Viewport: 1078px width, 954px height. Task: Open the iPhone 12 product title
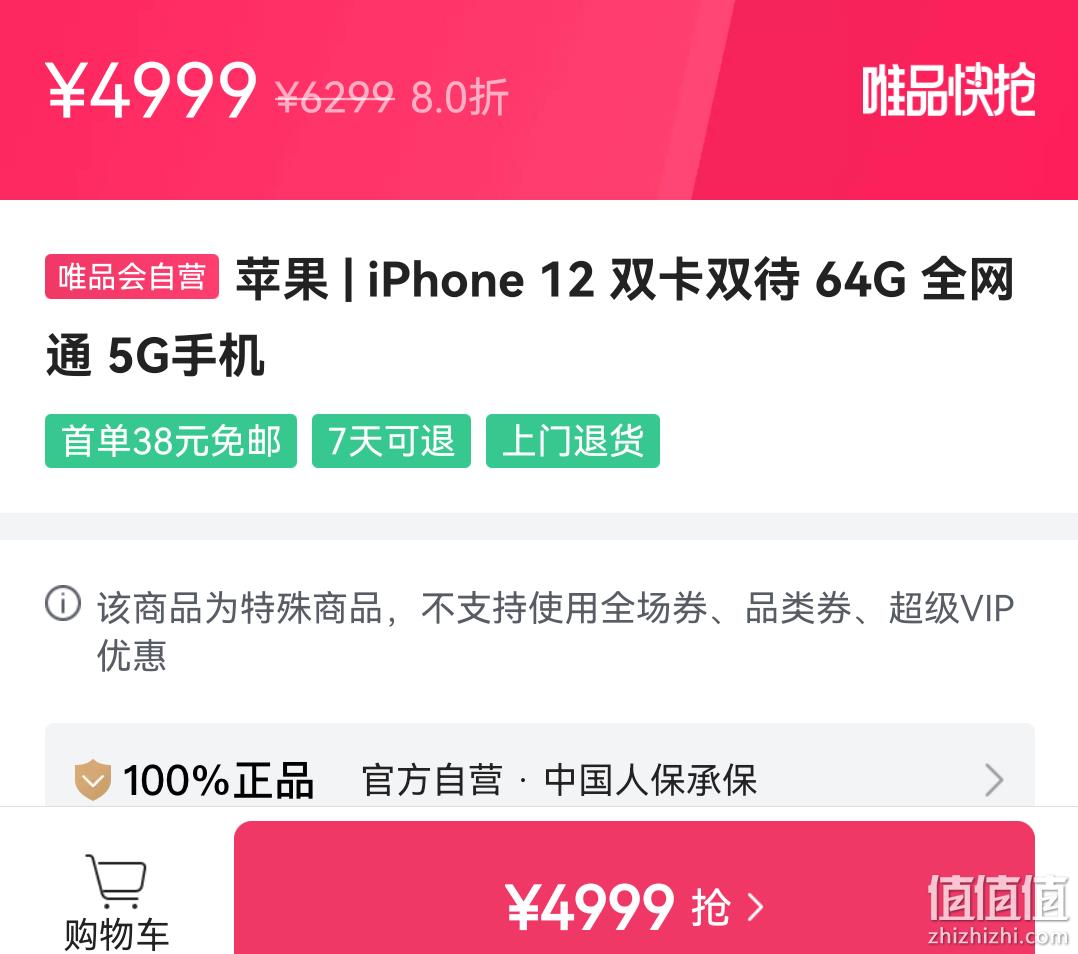click(530, 318)
